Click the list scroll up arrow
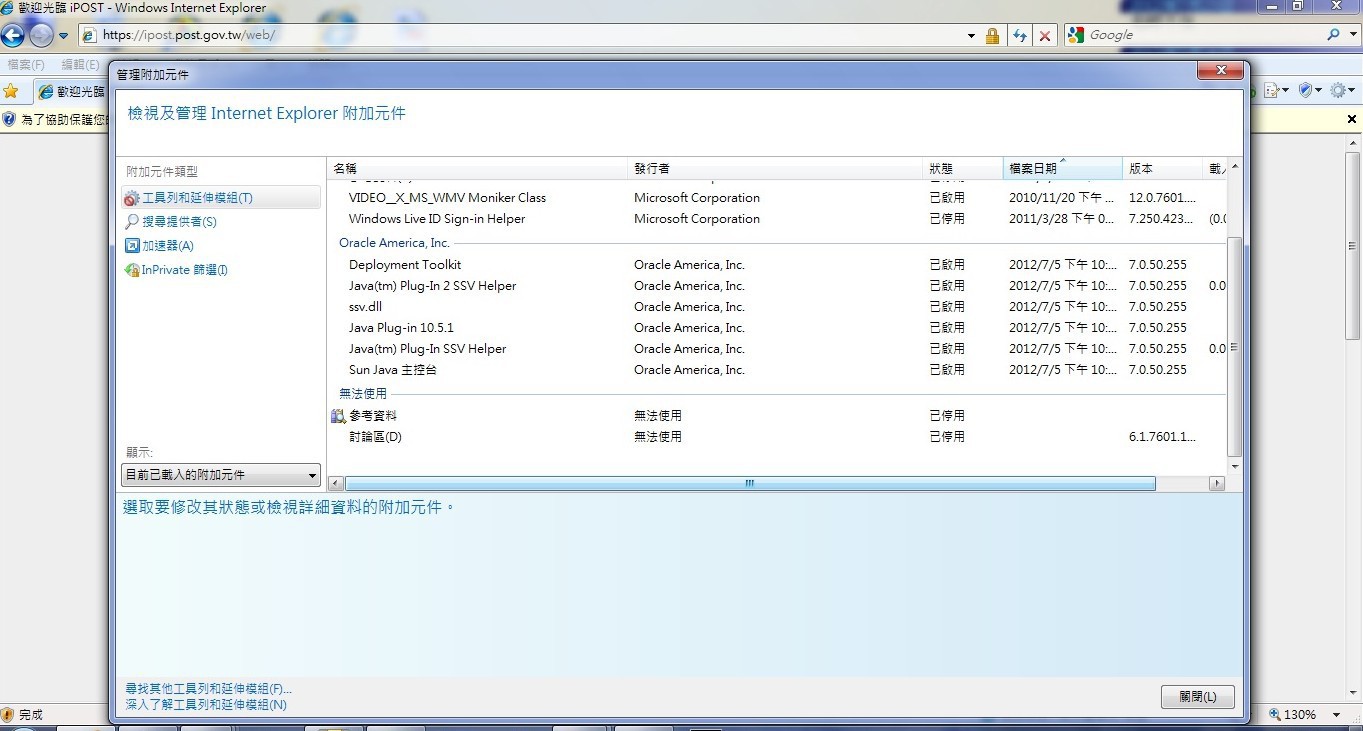This screenshot has width=1363, height=731. pos(1235,166)
